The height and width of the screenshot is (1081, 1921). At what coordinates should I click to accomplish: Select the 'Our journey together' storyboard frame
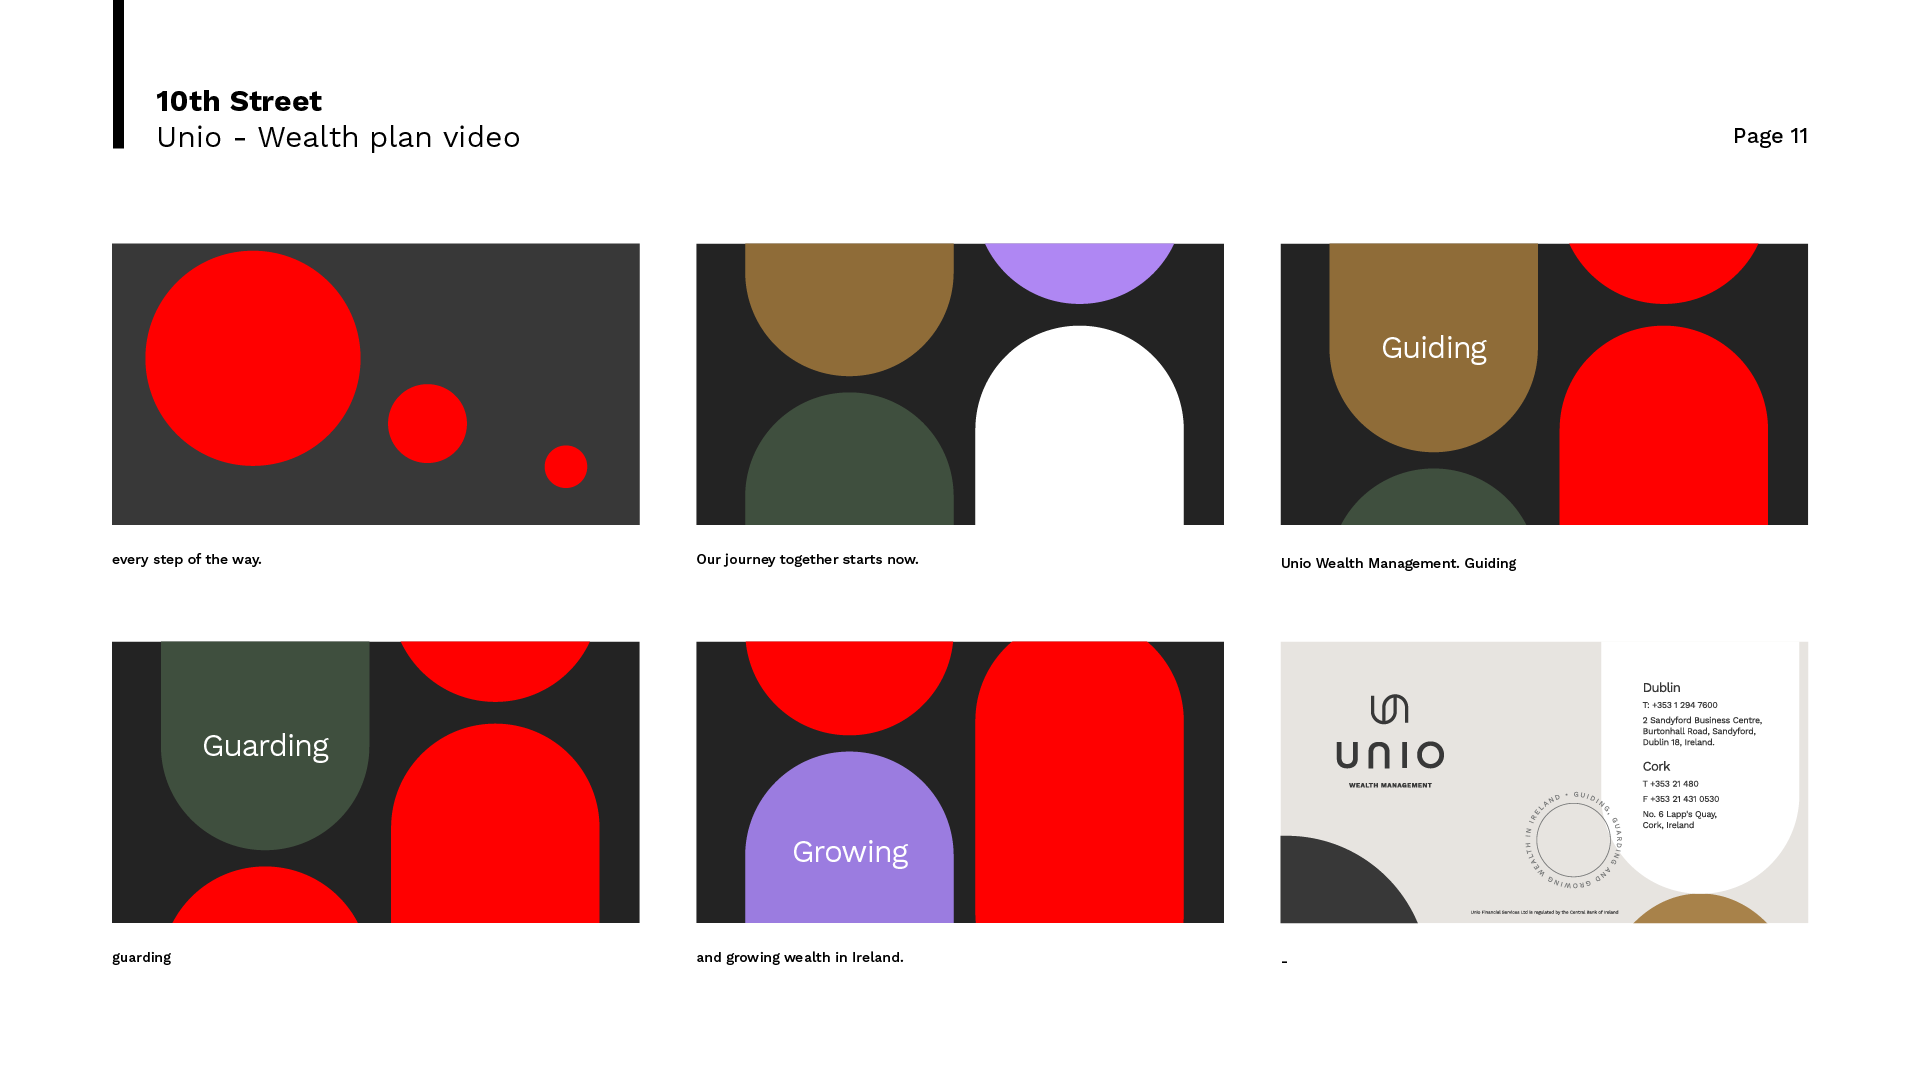click(960, 384)
